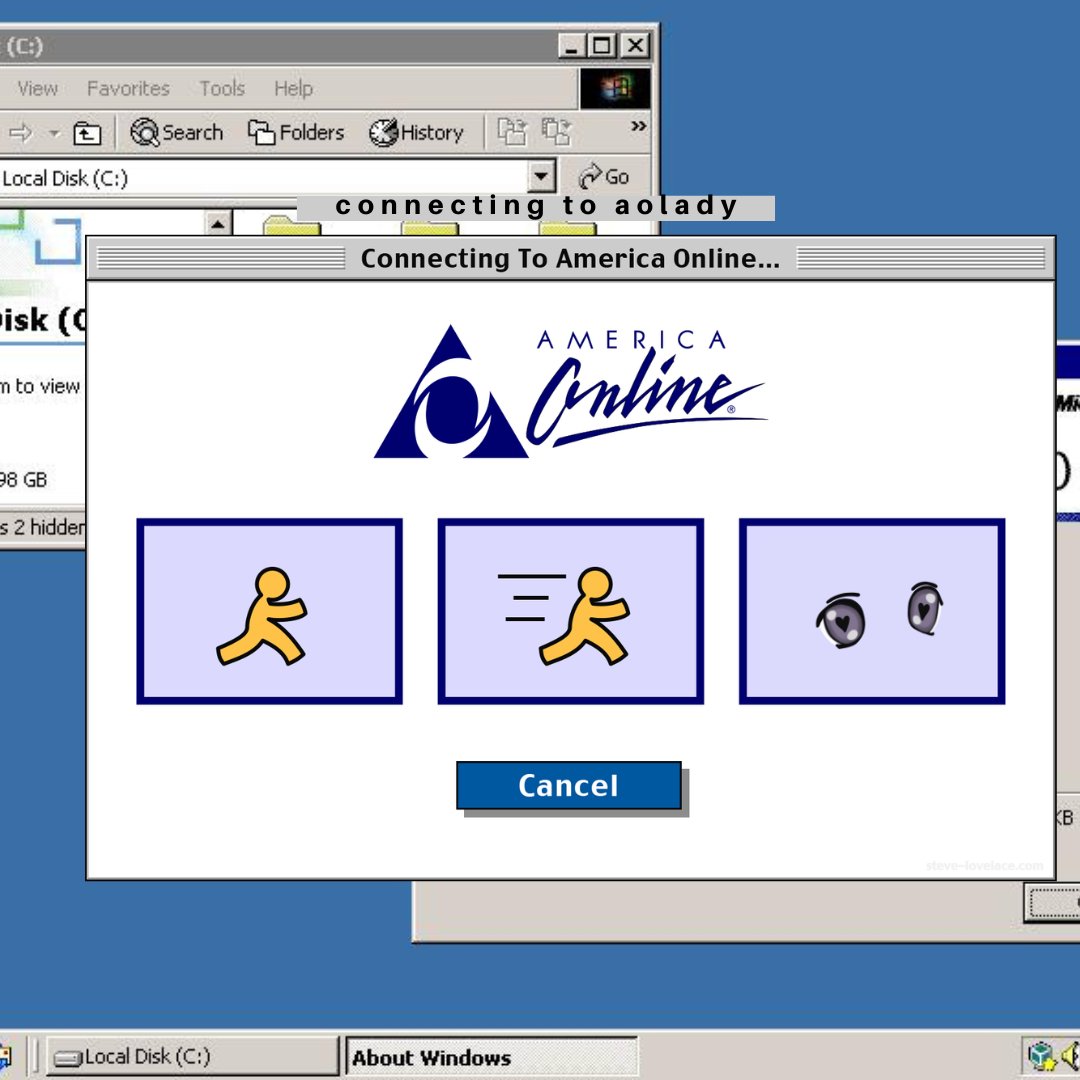Click the scroll up arrow in Explorer

218,224
